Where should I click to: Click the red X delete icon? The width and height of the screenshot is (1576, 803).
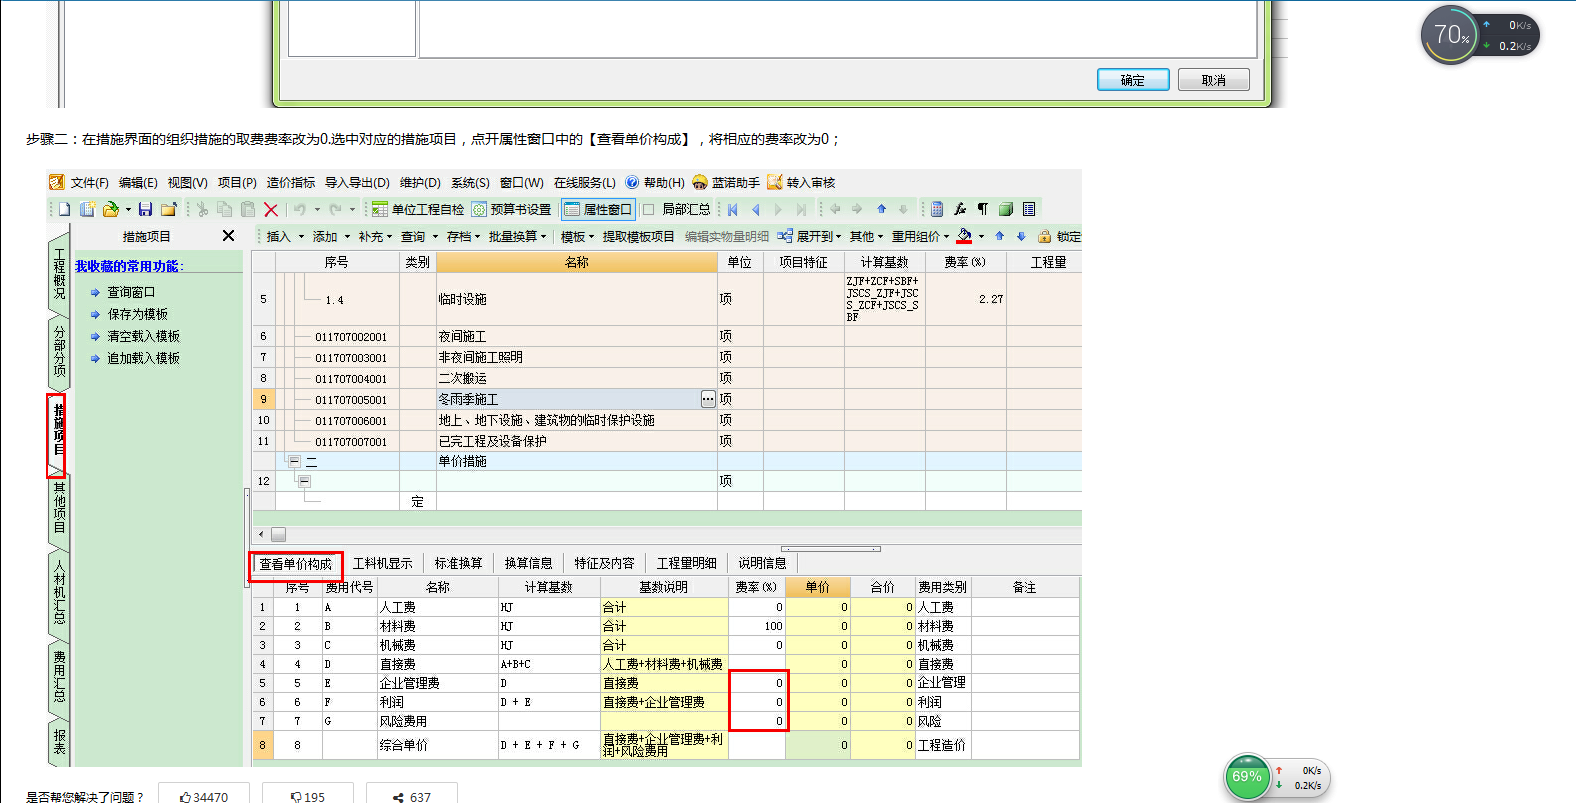(x=271, y=209)
